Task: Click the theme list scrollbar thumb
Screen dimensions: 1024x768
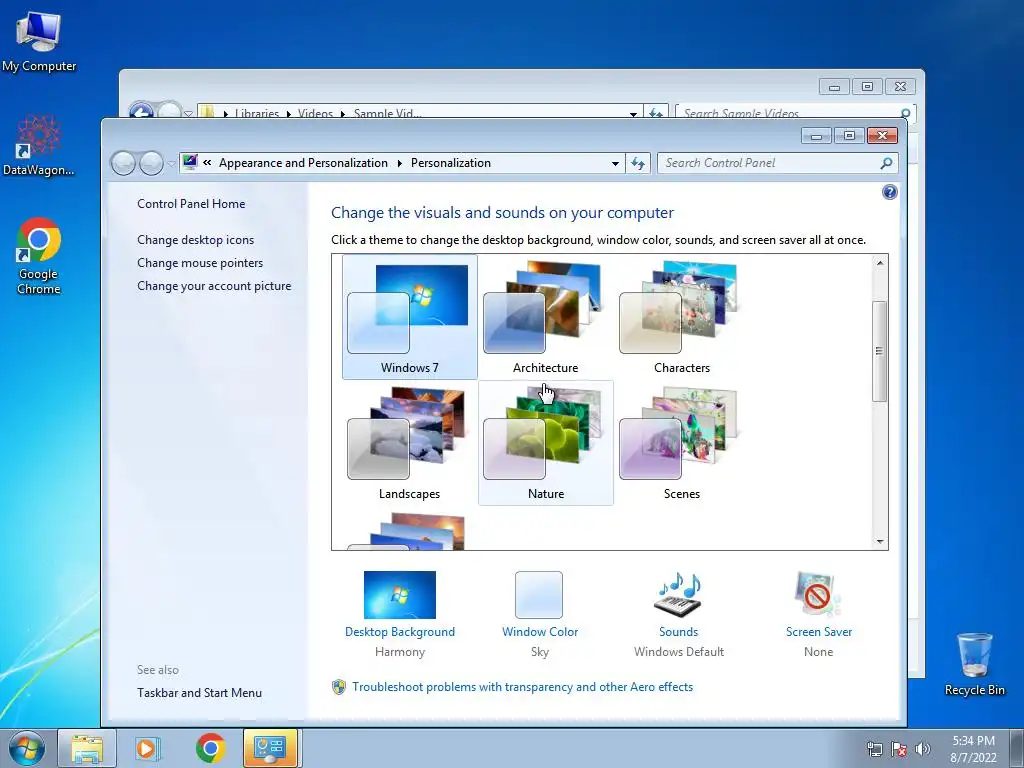Action: 880,351
